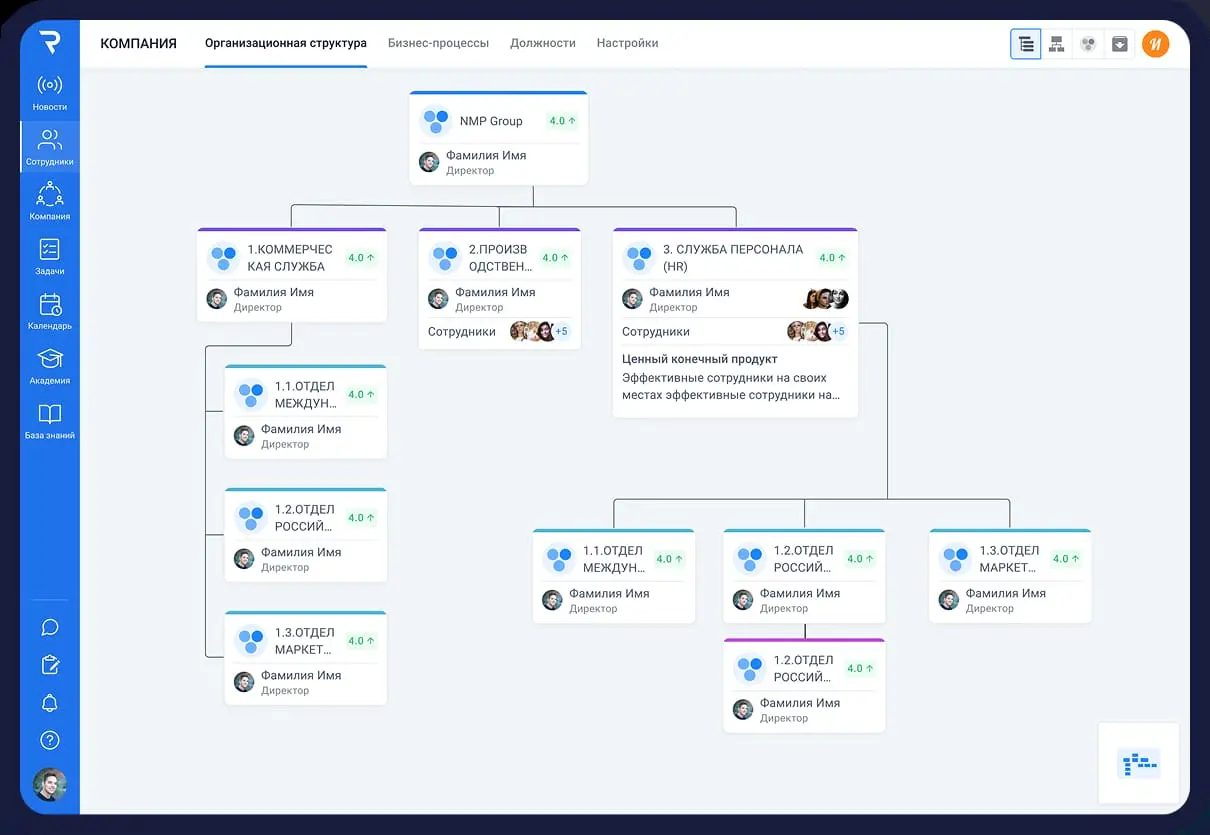Click the org chart minimap thumbnail
The height and width of the screenshot is (835, 1210).
tap(1139, 764)
